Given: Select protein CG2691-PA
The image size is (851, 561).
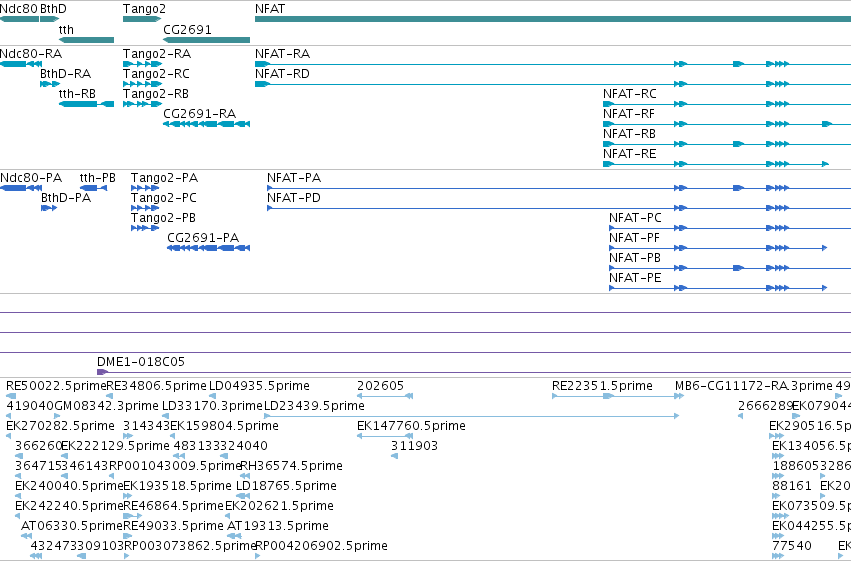Looking at the screenshot, I should point(203,239).
